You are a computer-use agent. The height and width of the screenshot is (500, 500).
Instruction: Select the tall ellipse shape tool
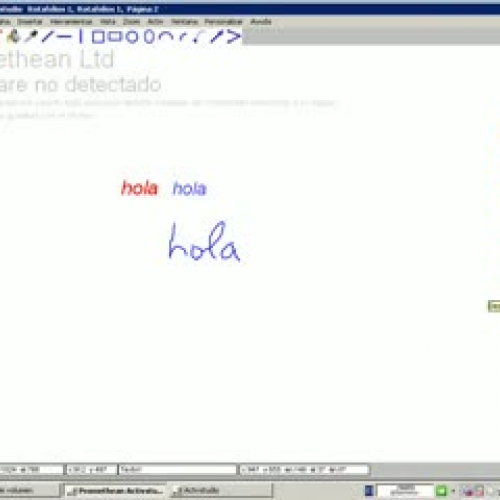coord(149,36)
